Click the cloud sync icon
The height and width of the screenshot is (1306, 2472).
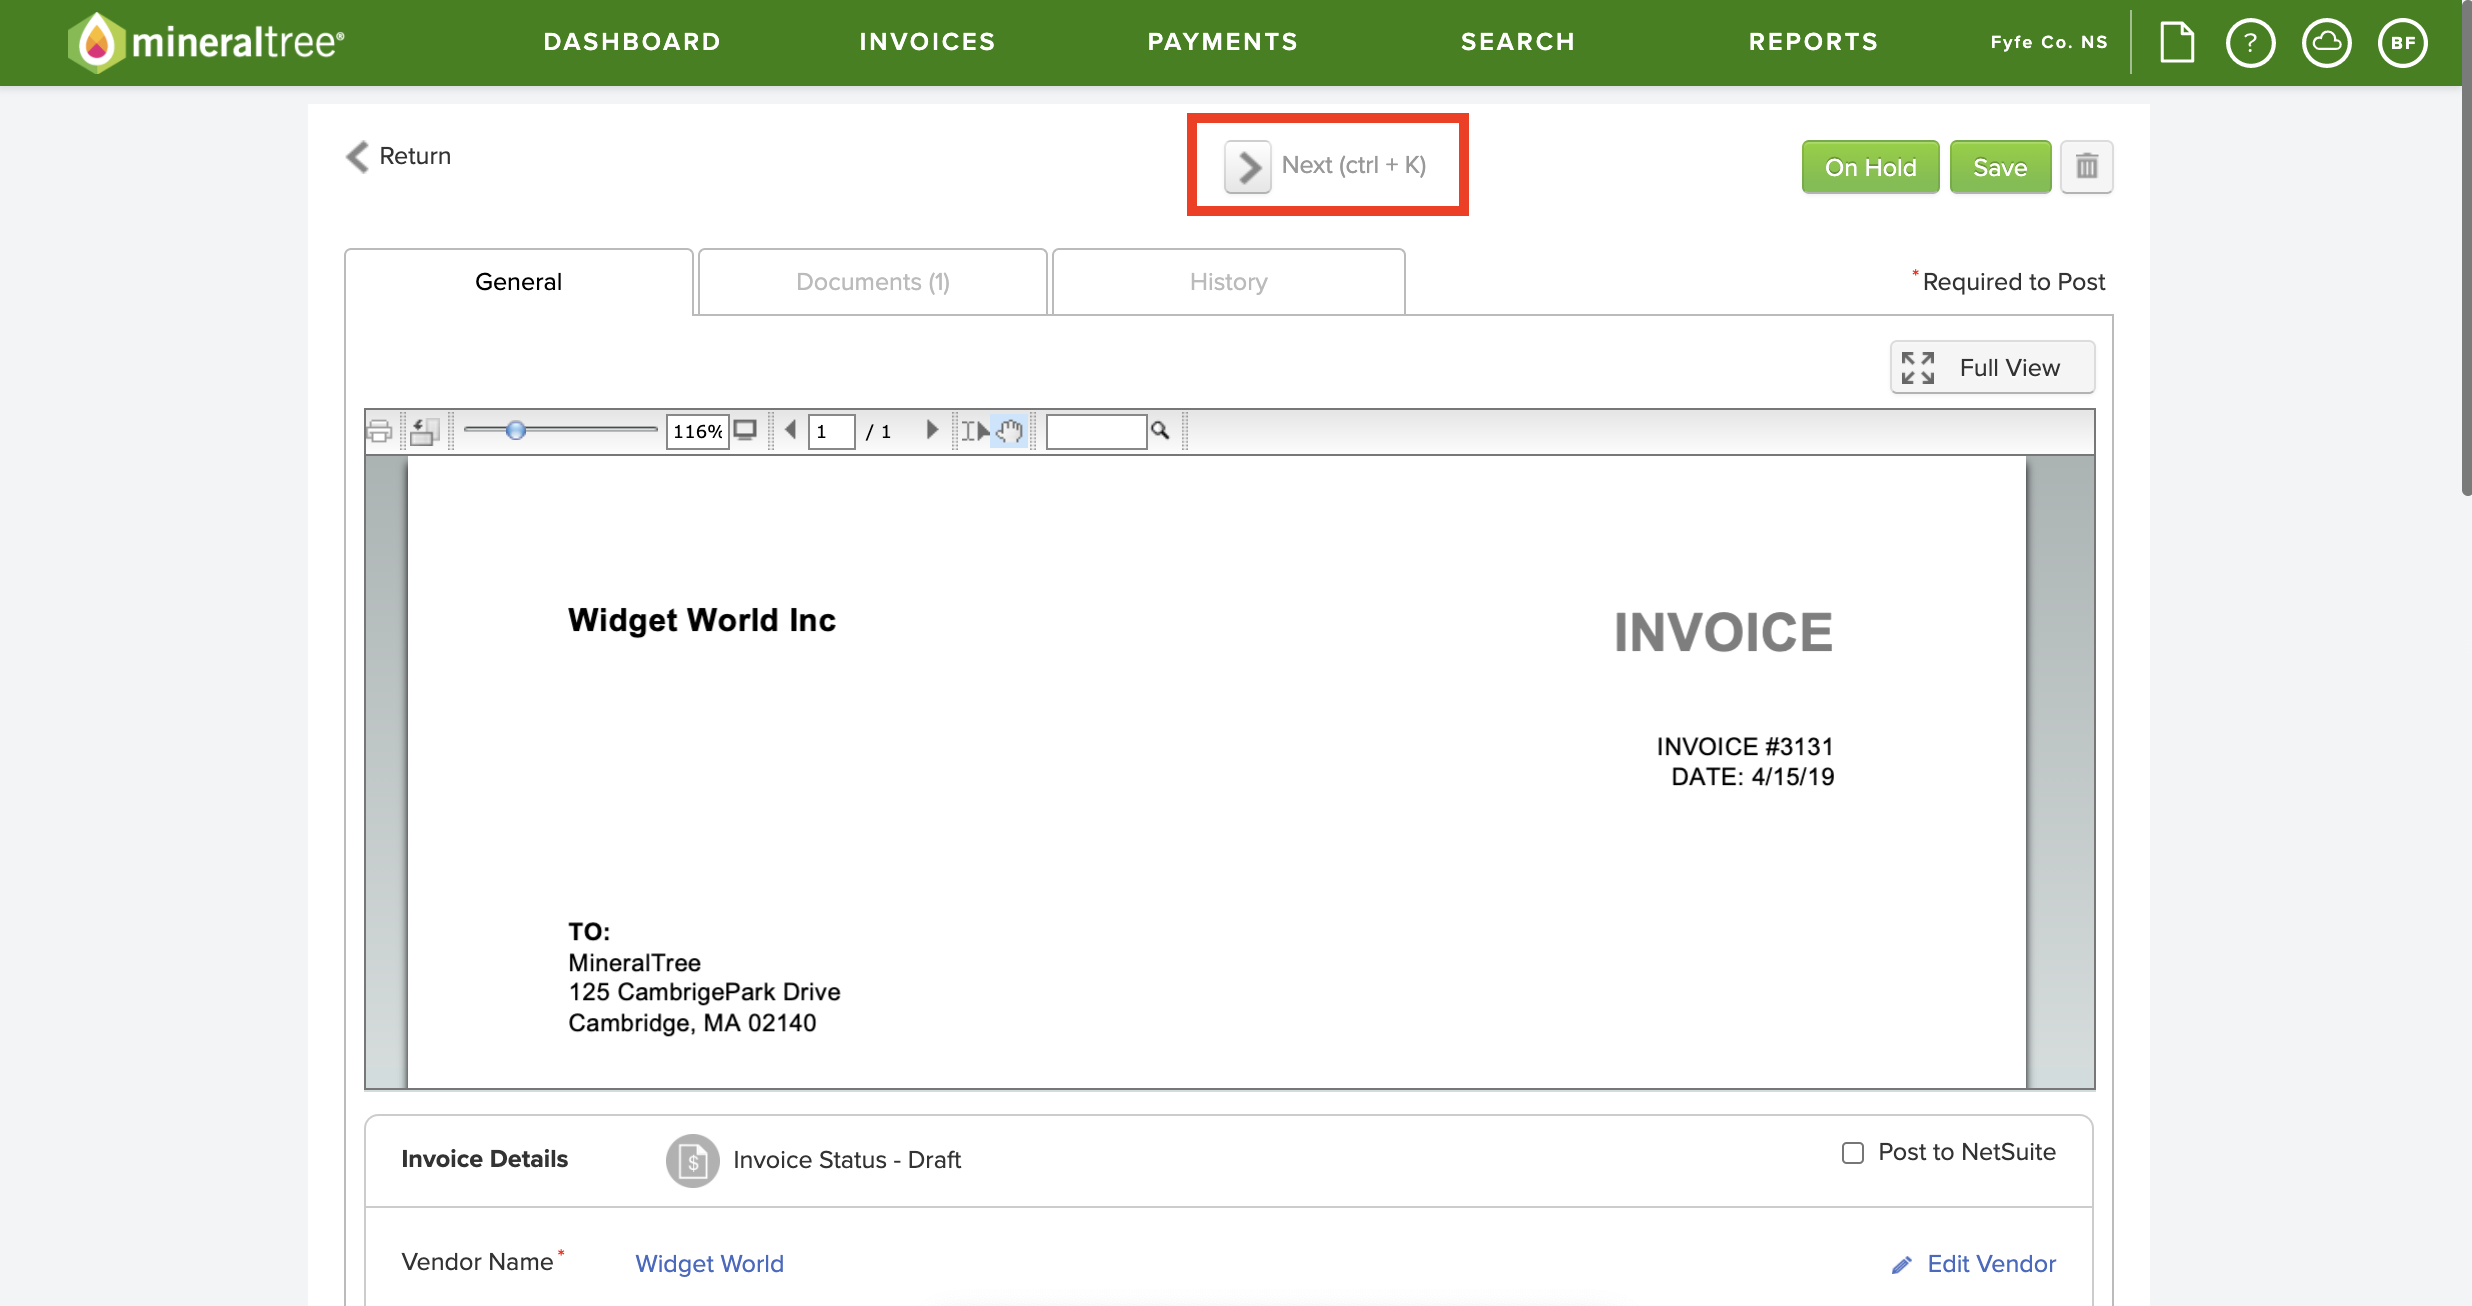(x=2326, y=43)
